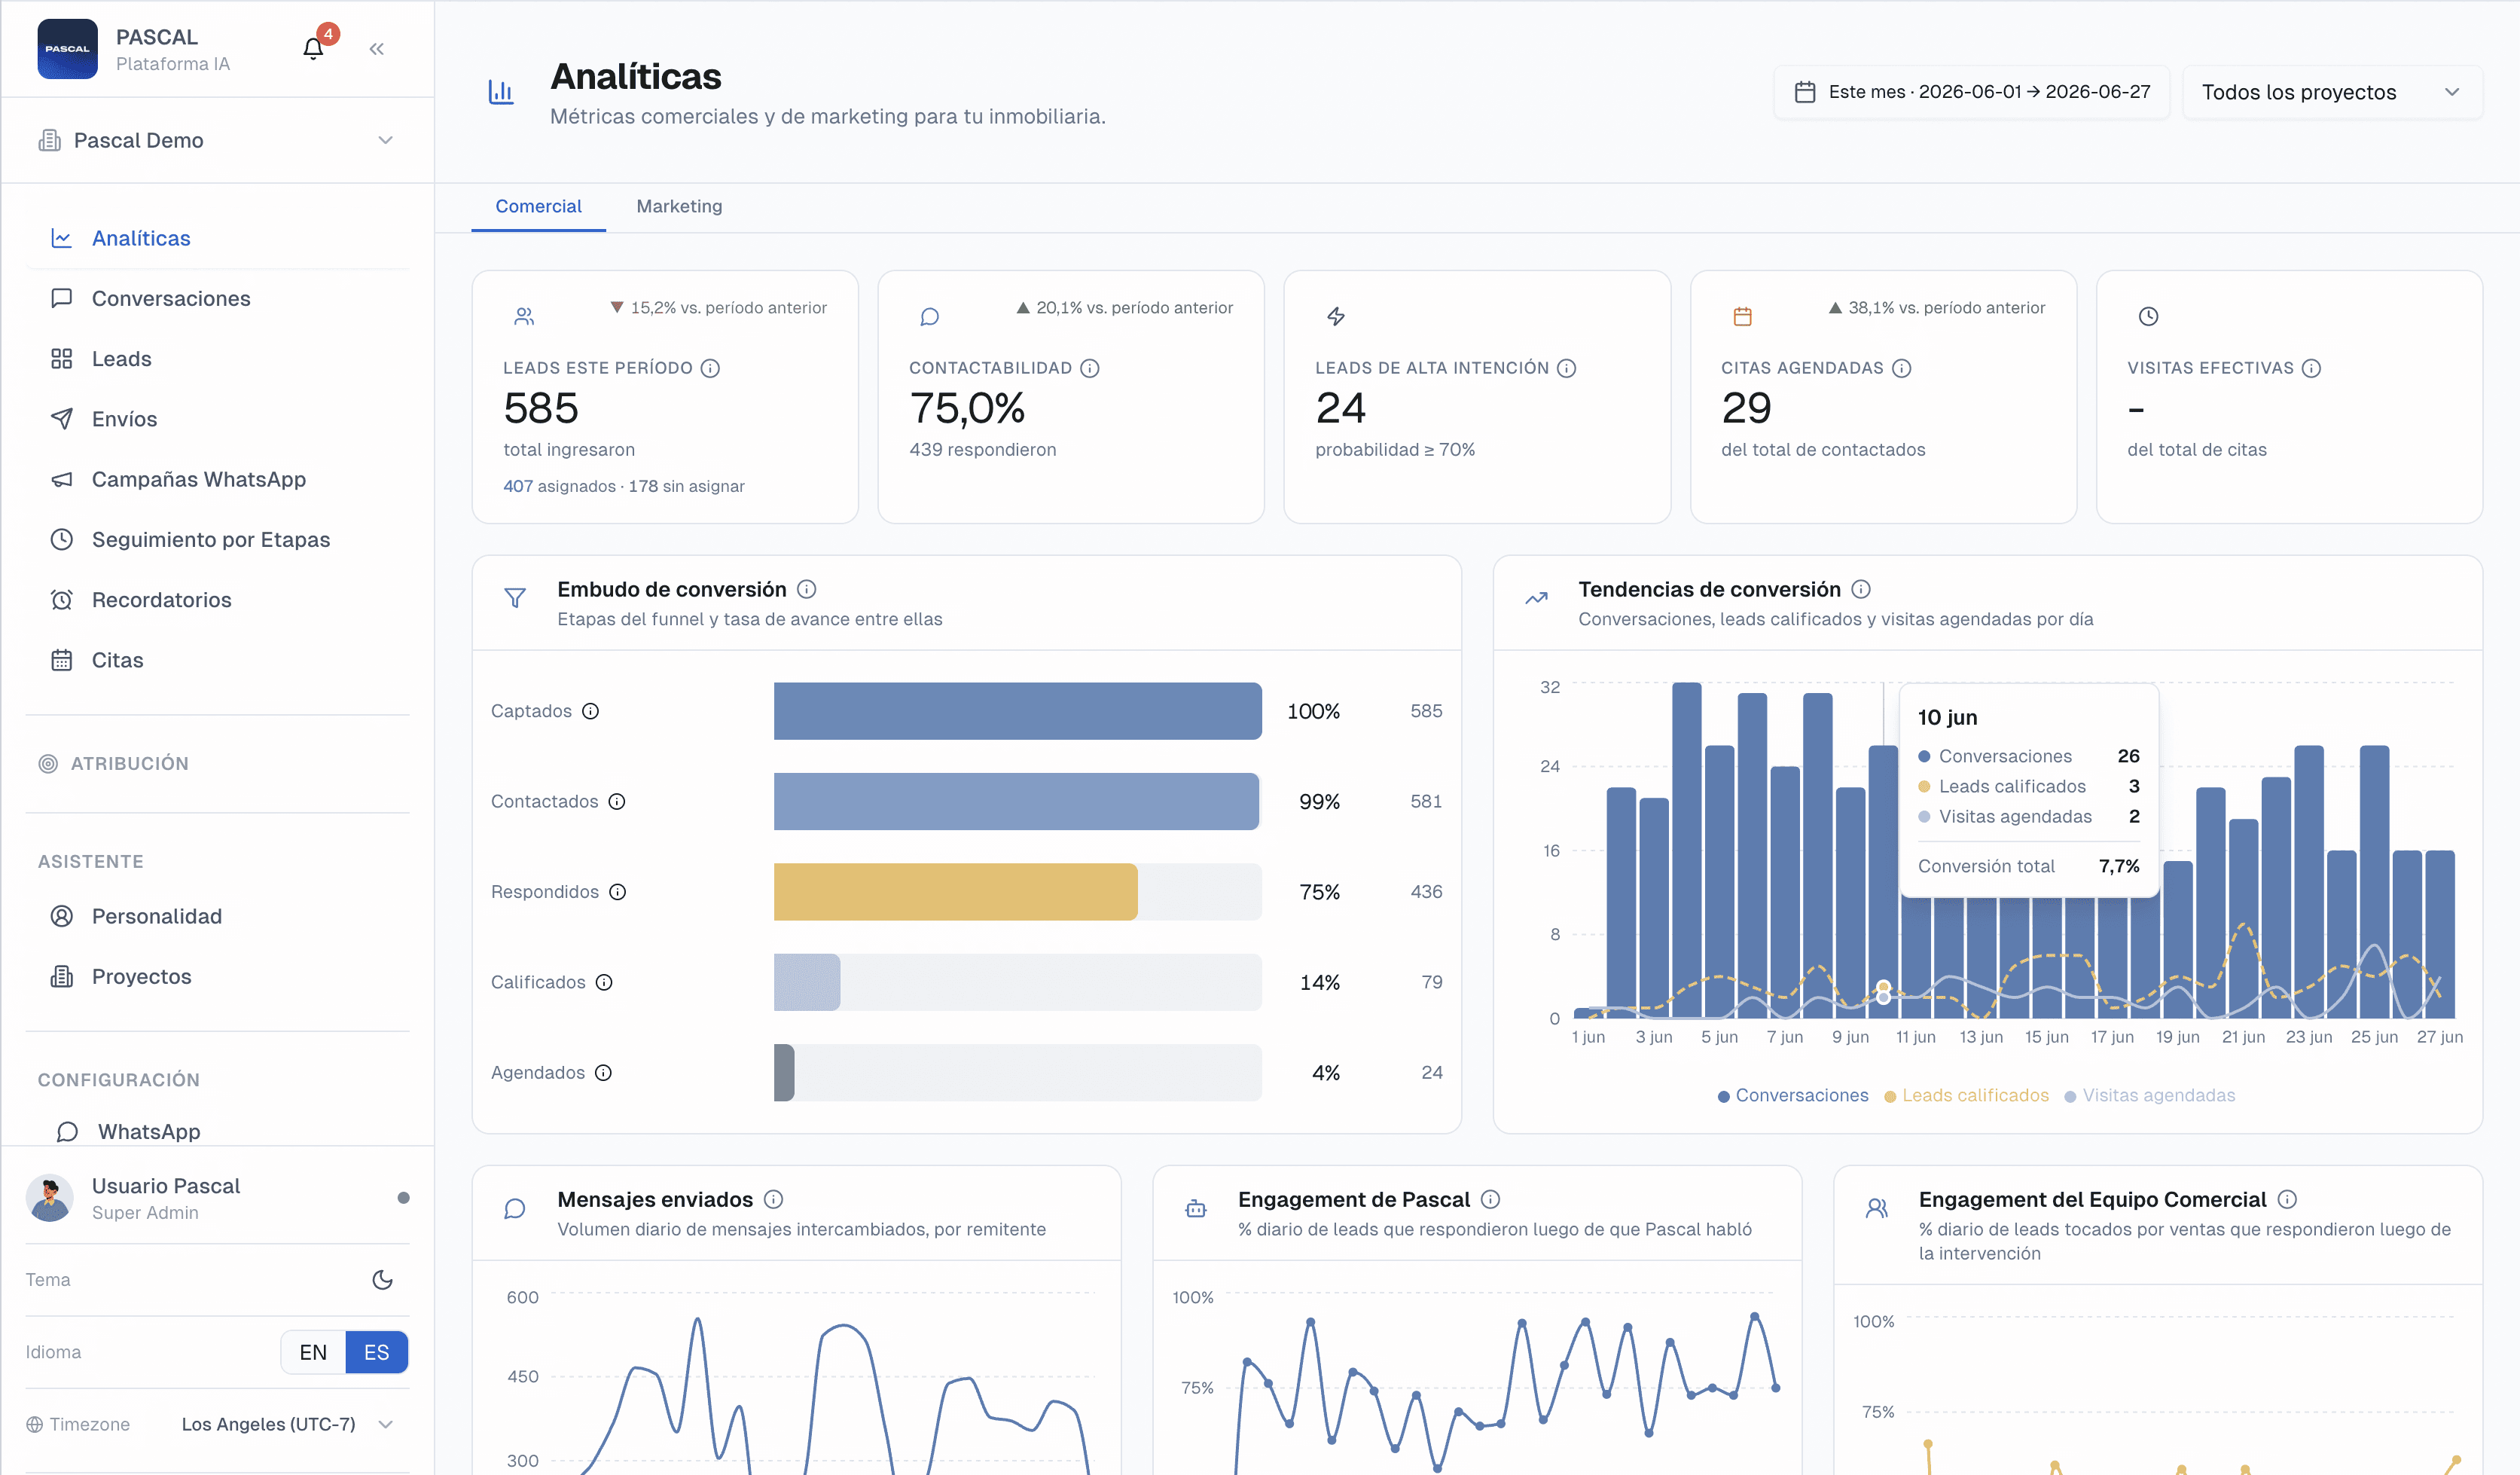
Task: Click info icon next to Engagement del Equipo Comercial
Action: click(x=2287, y=1199)
